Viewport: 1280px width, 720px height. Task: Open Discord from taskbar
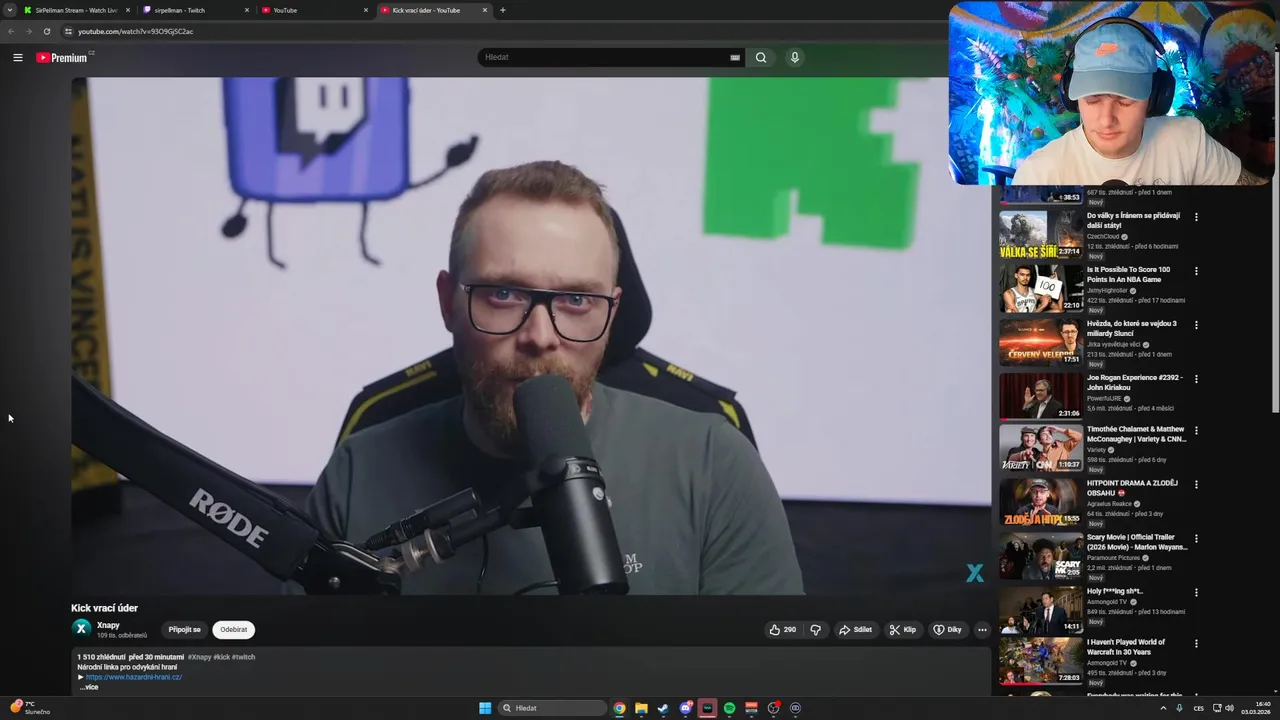686,708
